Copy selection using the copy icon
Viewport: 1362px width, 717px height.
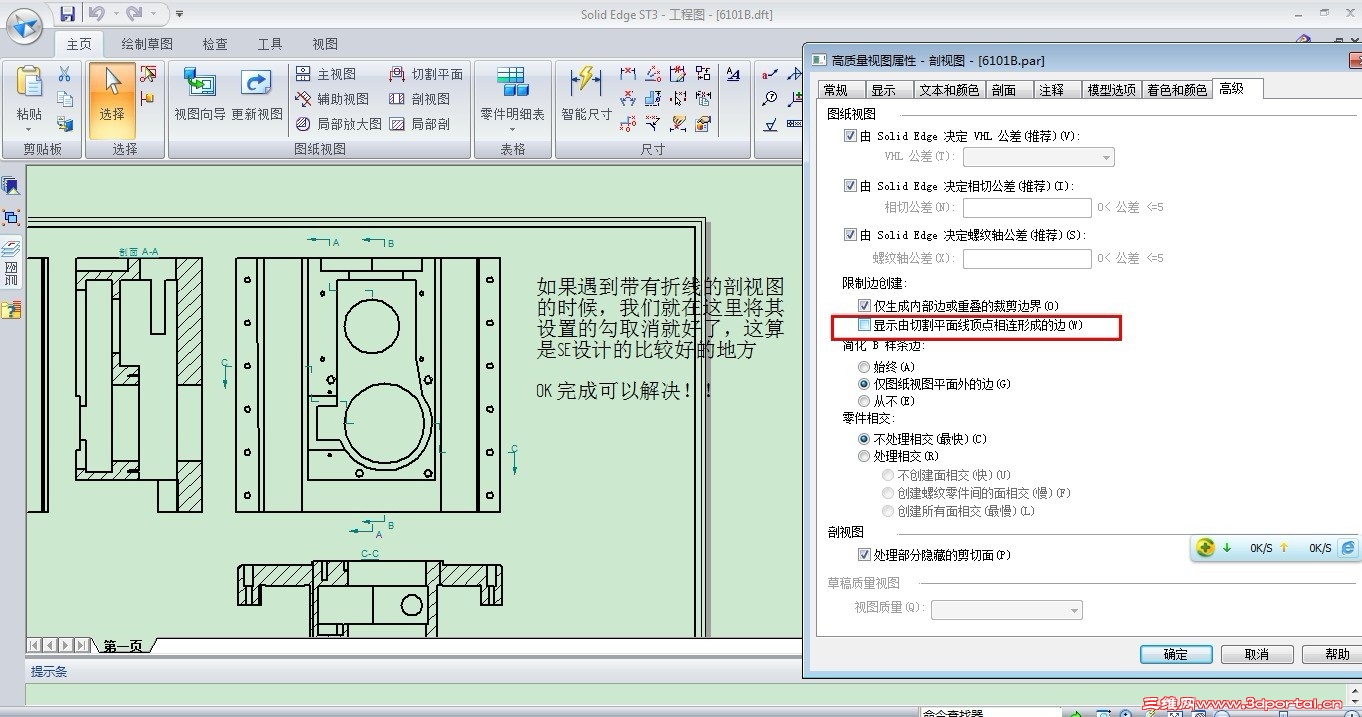pos(65,99)
